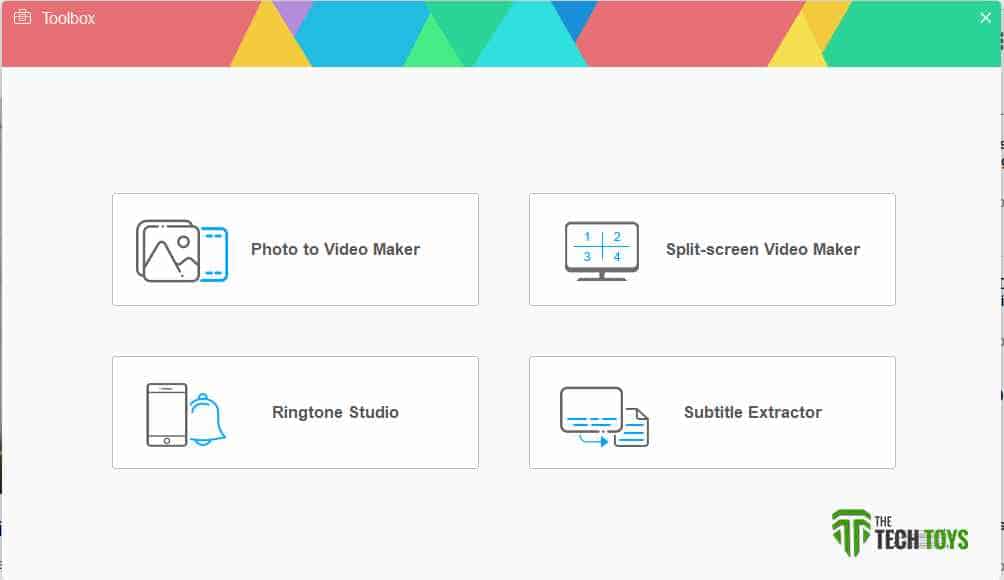Click the Split-screen Video Maker card
This screenshot has height=580, width=1004.
(x=711, y=249)
